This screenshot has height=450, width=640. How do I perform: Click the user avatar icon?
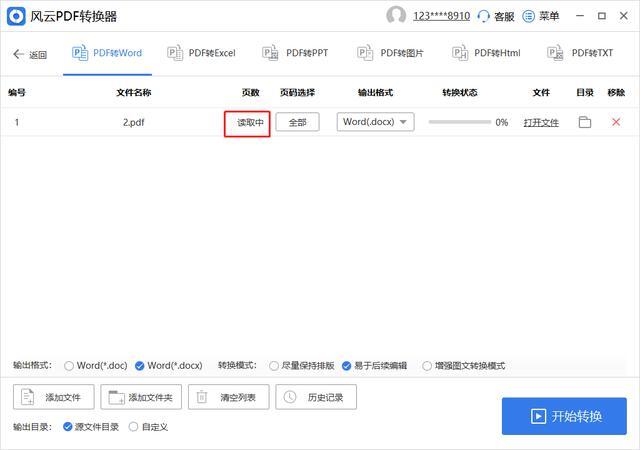pos(396,16)
